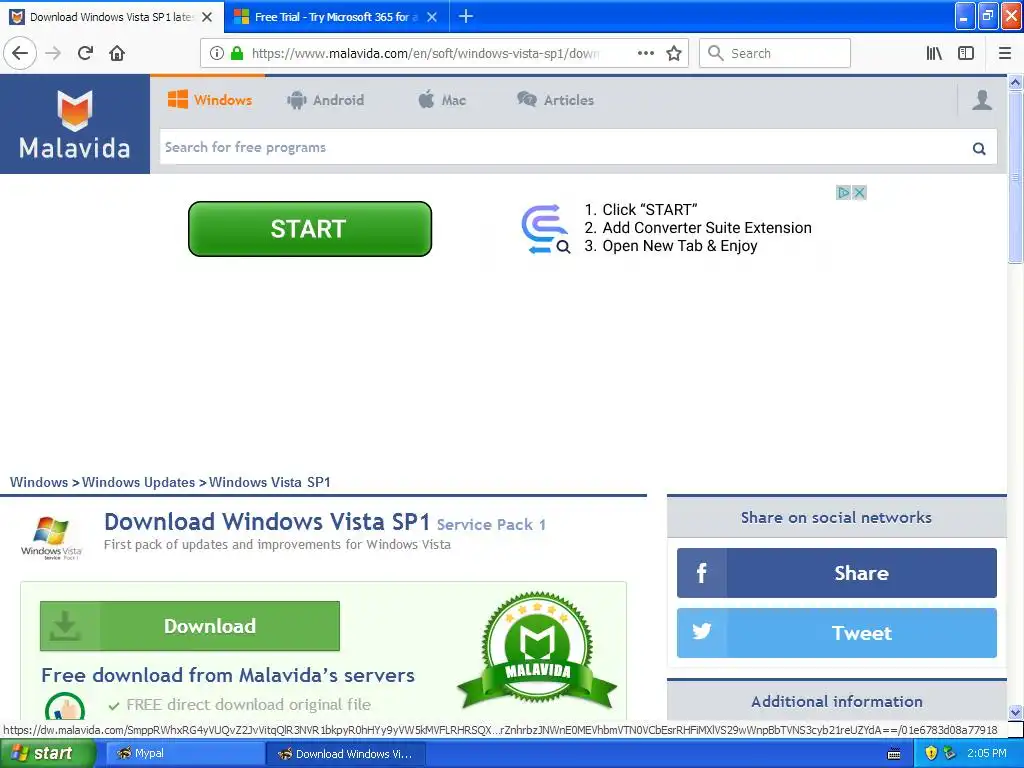
Task: Click the Windows breadcrumb link
Action: click(39, 482)
